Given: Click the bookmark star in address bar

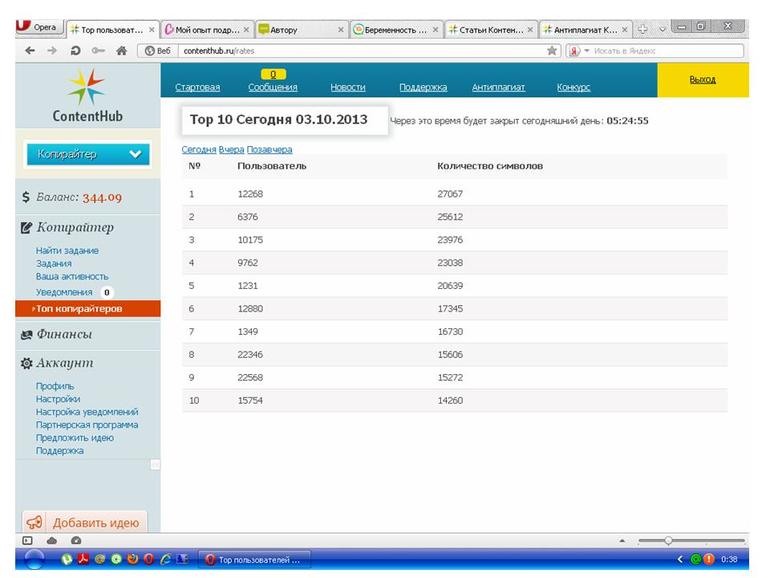Looking at the screenshot, I should point(552,50).
